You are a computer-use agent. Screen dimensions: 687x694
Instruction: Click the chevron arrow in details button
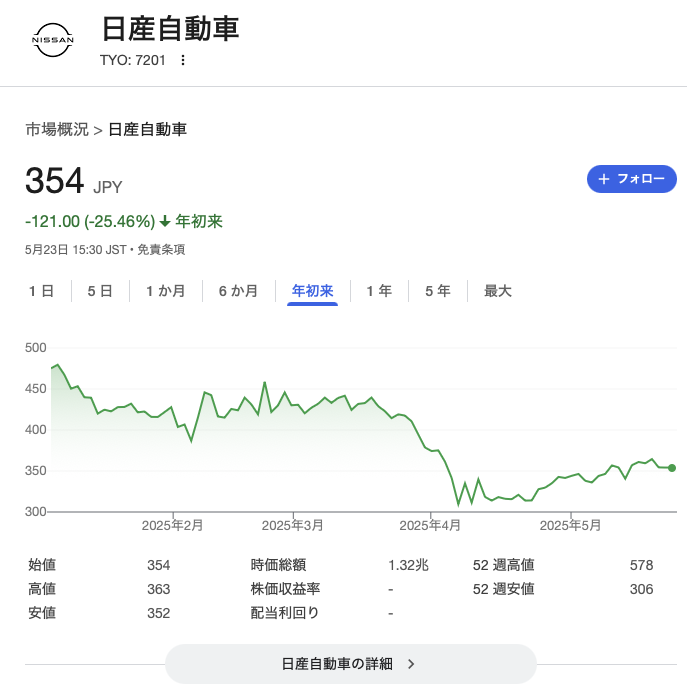411,664
